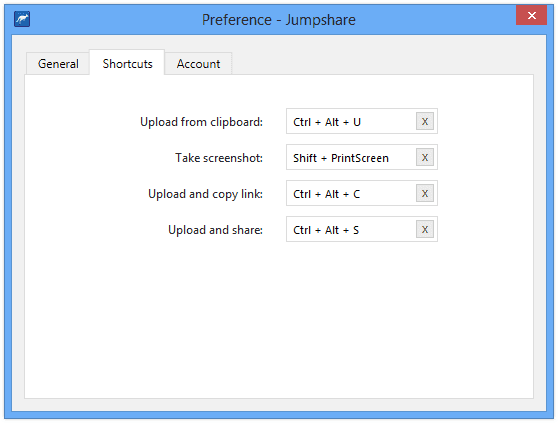
Task: Clear the Upload and share shortcut
Action: [425, 229]
